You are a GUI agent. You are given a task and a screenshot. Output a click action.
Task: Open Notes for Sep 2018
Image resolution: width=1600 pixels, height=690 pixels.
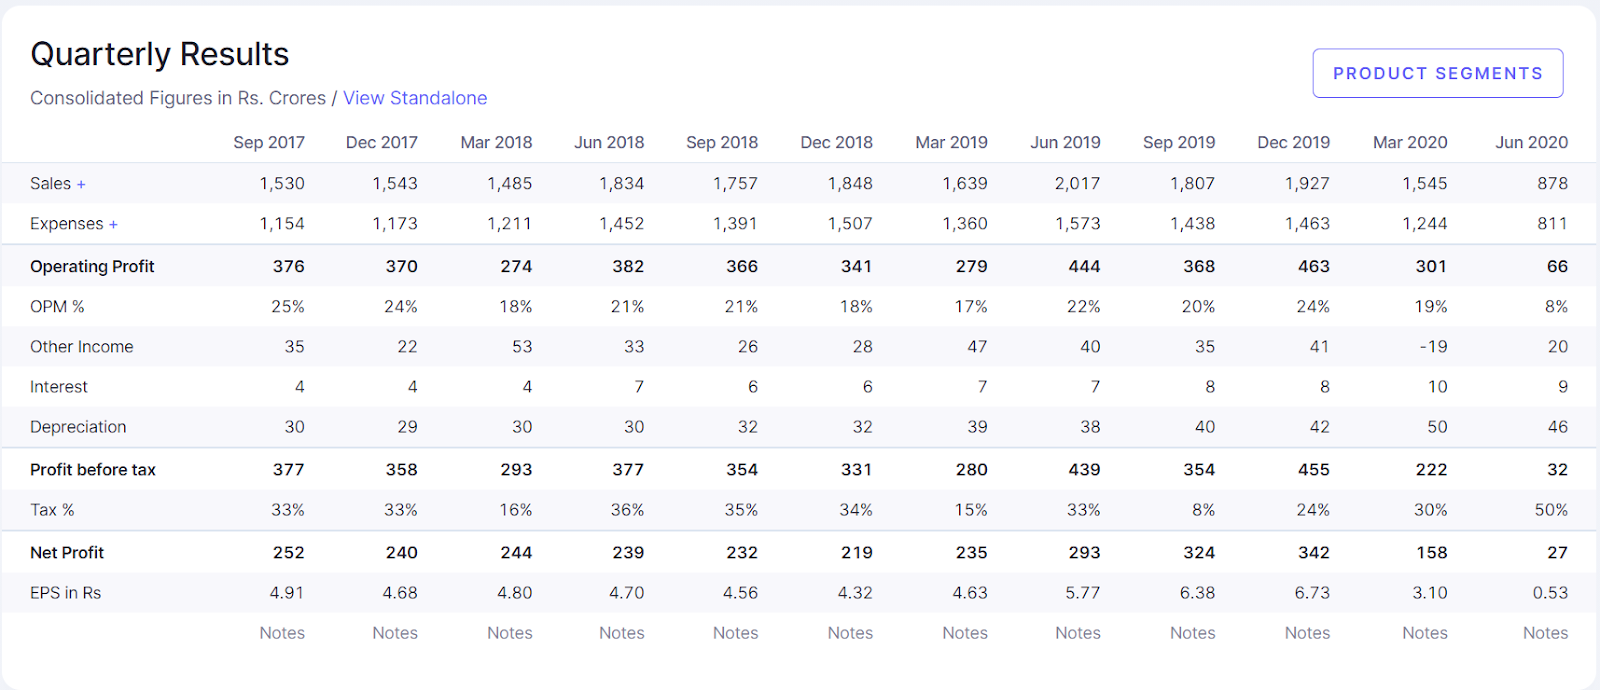click(736, 633)
